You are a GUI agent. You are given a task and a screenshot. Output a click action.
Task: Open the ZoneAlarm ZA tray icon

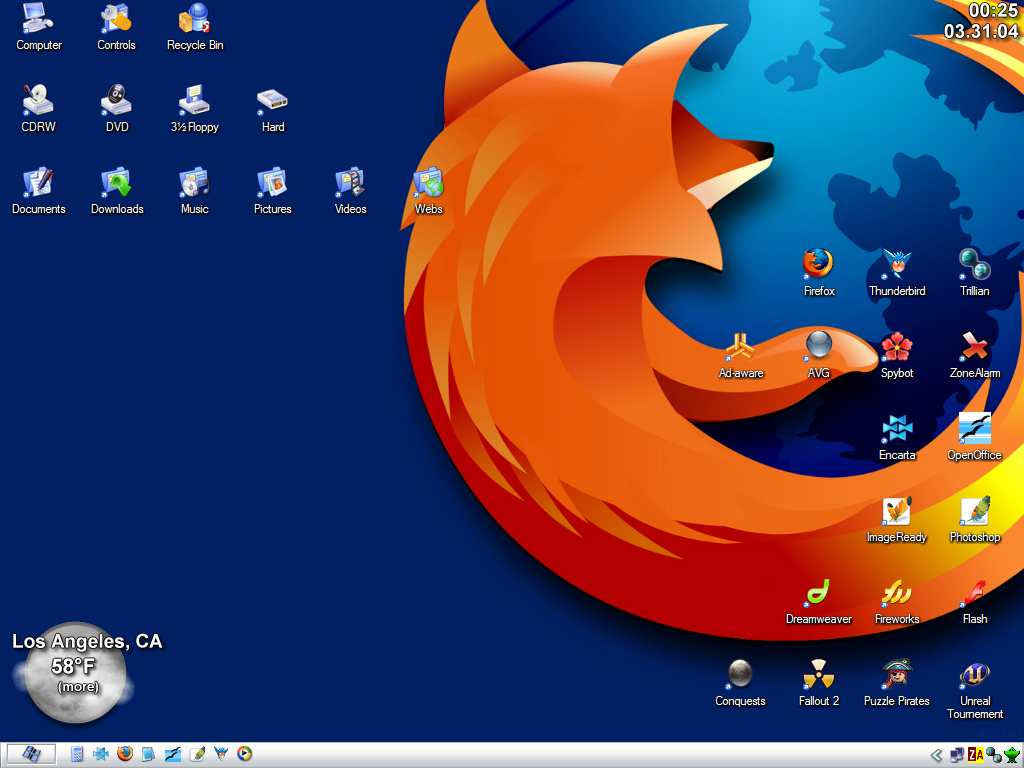976,756
